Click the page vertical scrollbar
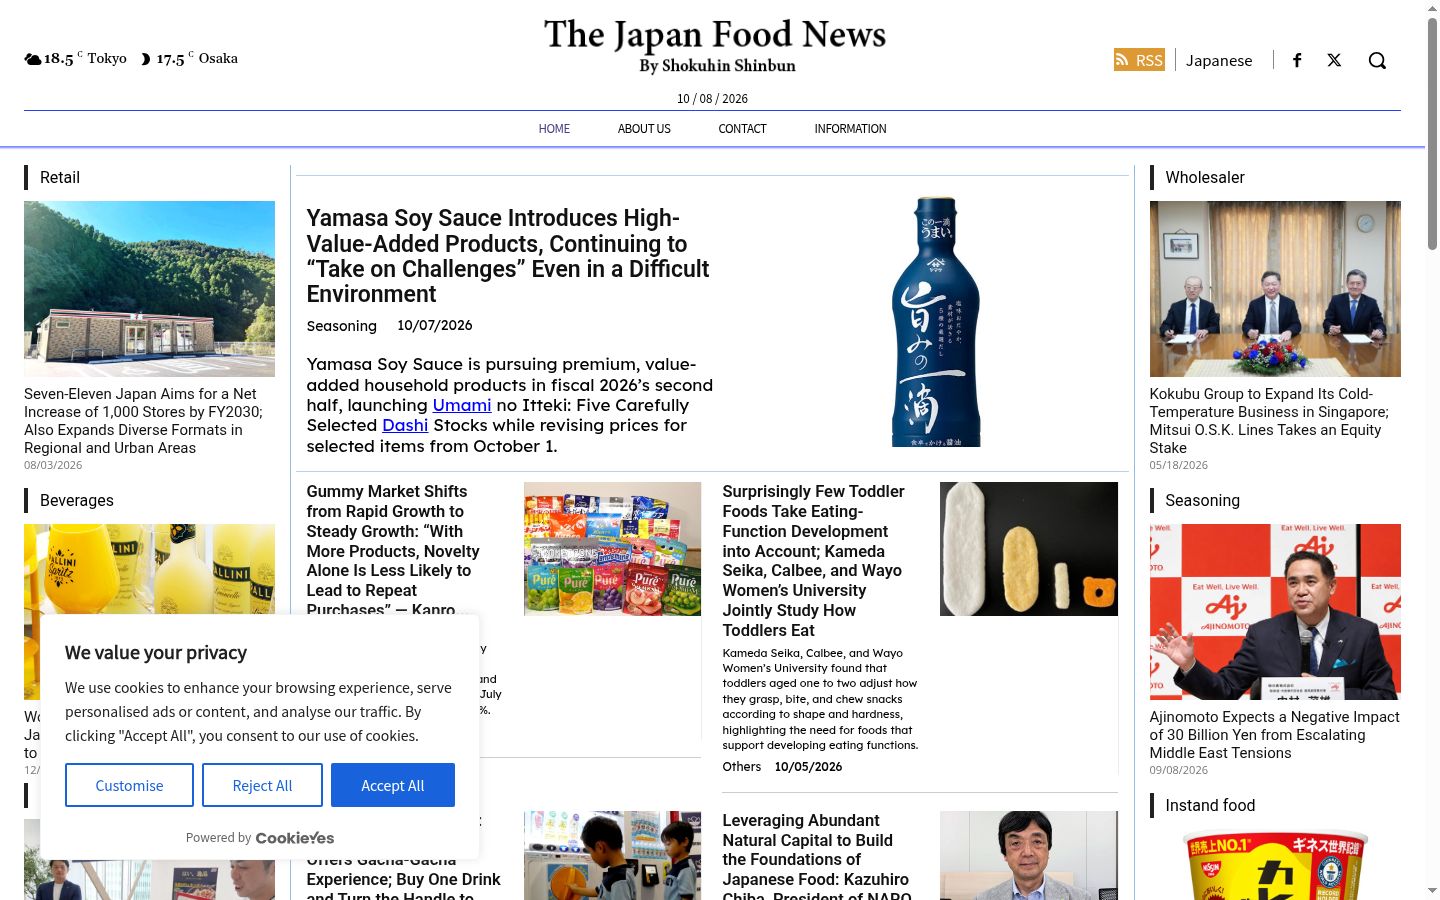This screenshot has height=900, width=1440. tap(1432, 132)
